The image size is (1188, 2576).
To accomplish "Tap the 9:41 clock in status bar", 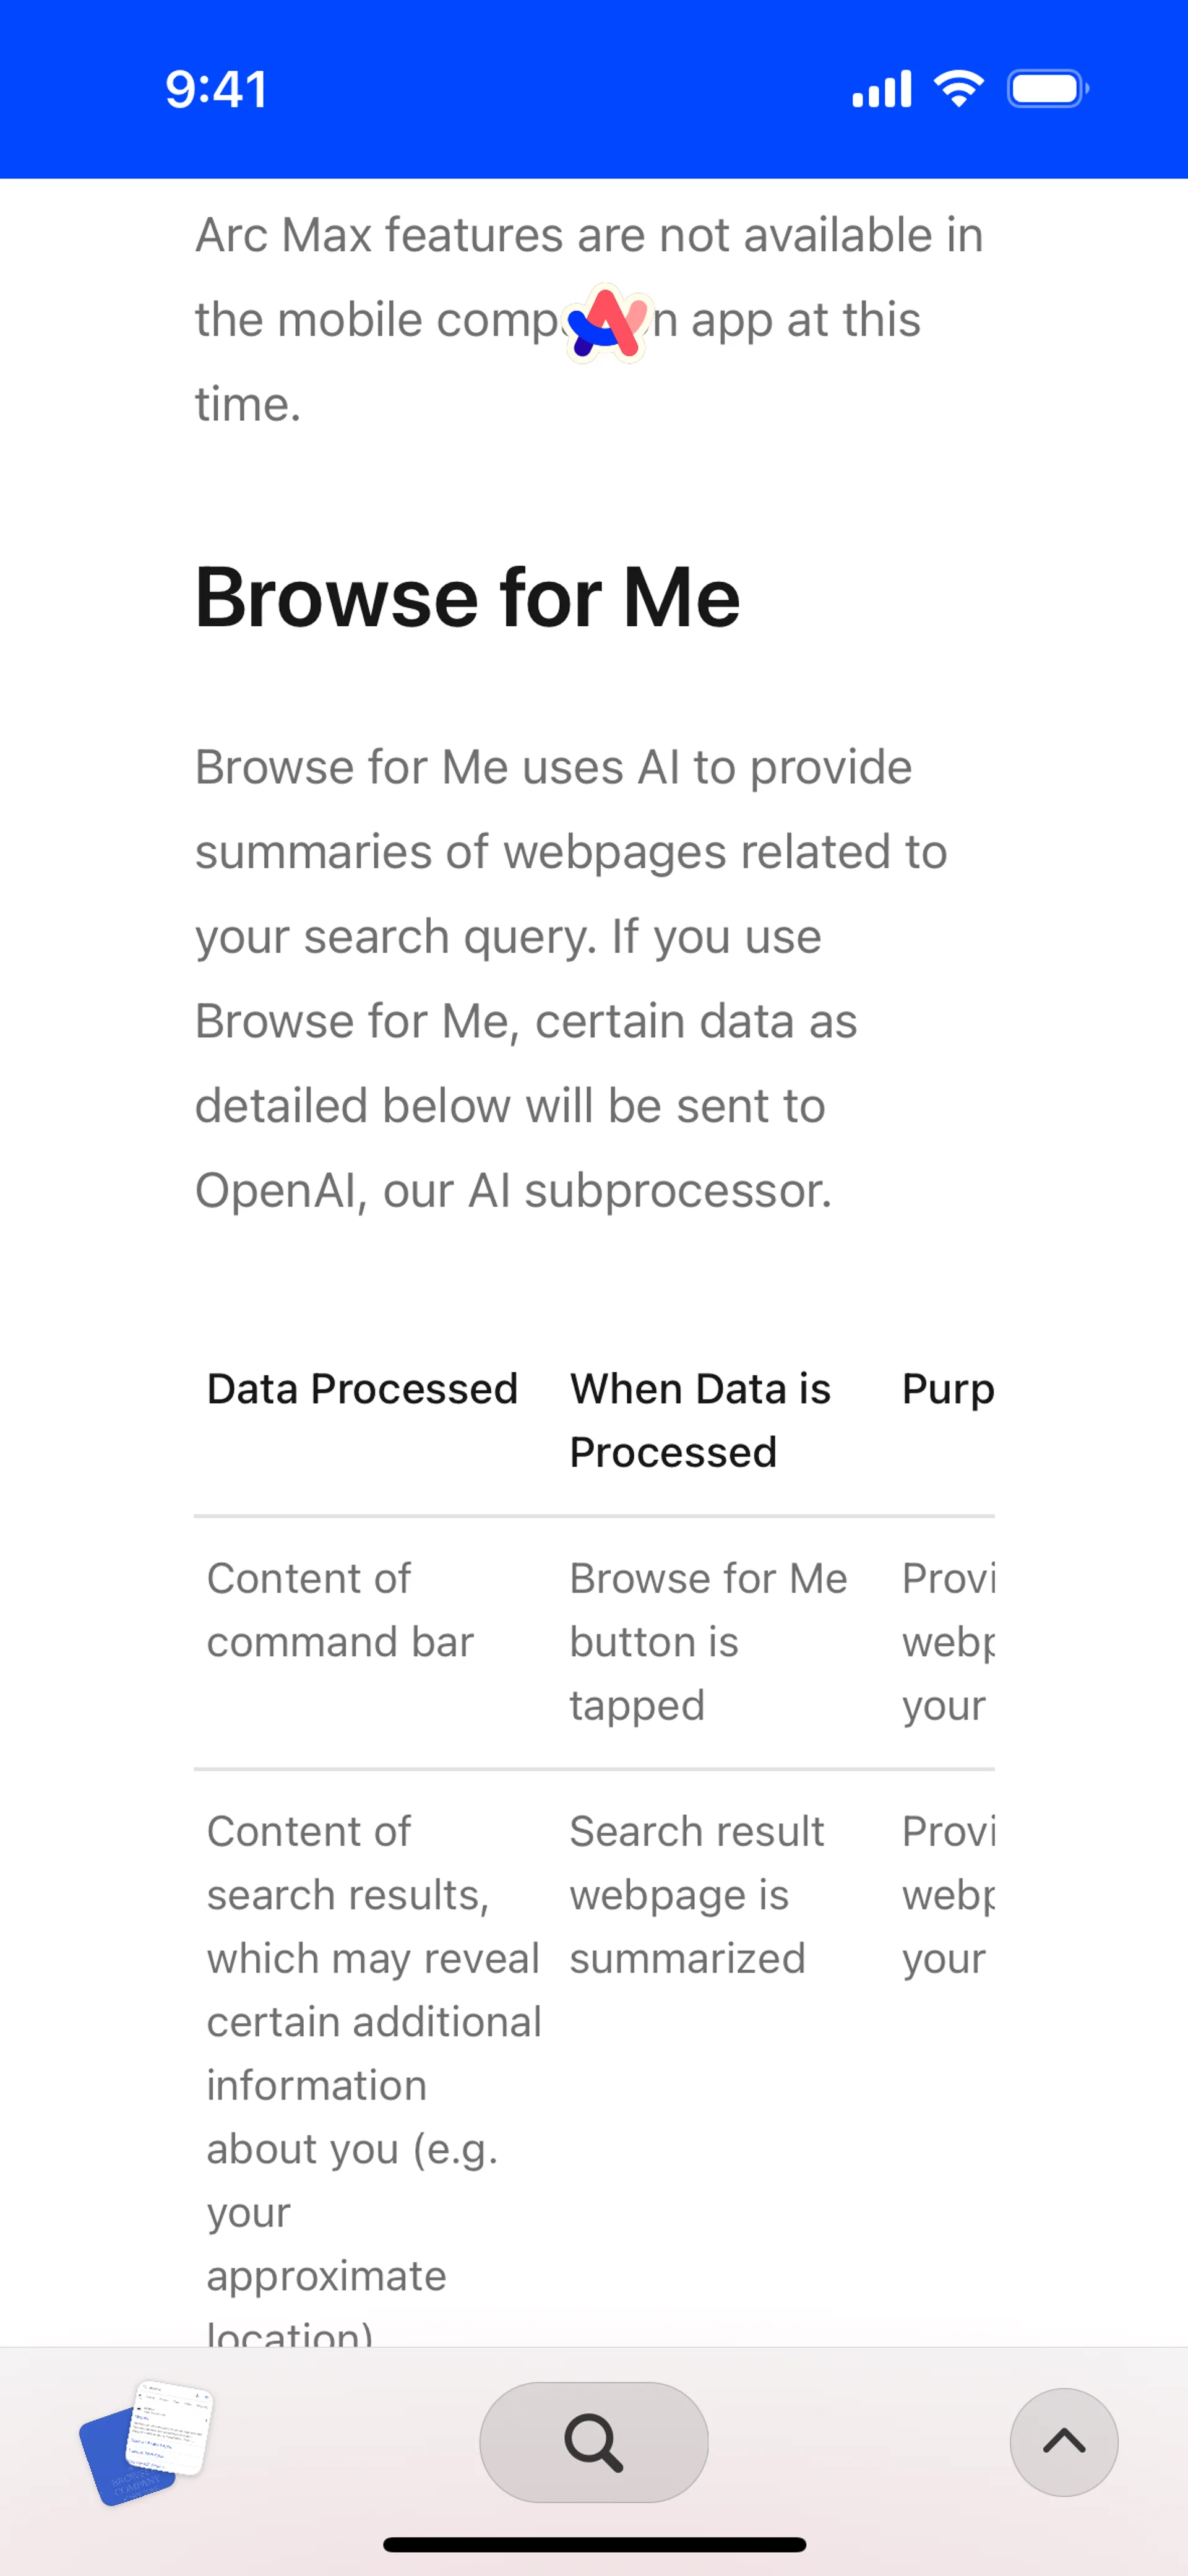I will (x=216, y=89).
